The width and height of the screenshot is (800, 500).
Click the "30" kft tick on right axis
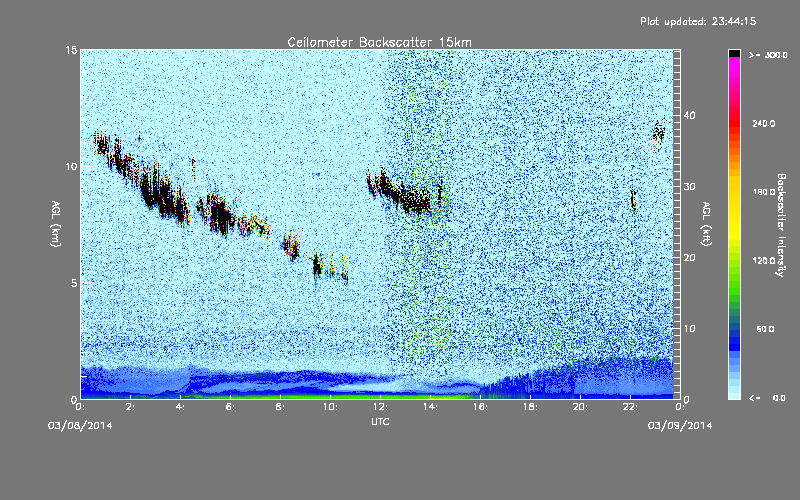click(x=689, y=186)
